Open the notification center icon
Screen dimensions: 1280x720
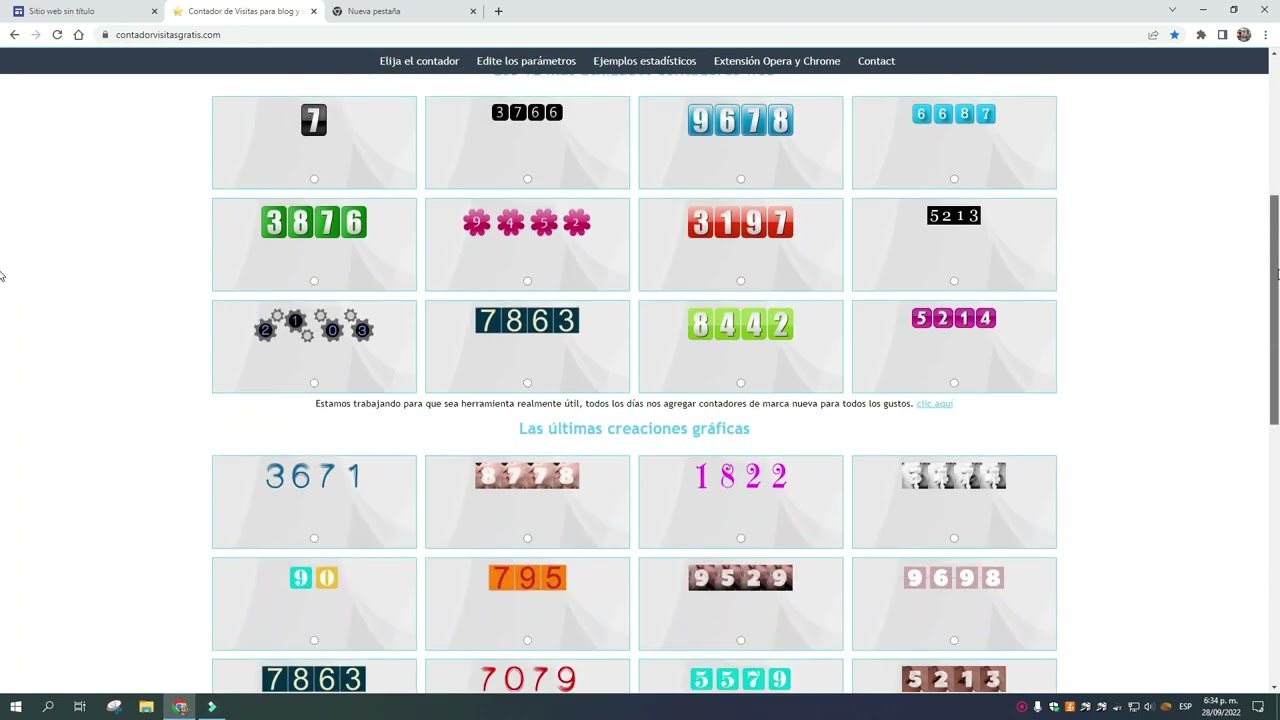click(1259, 706)
